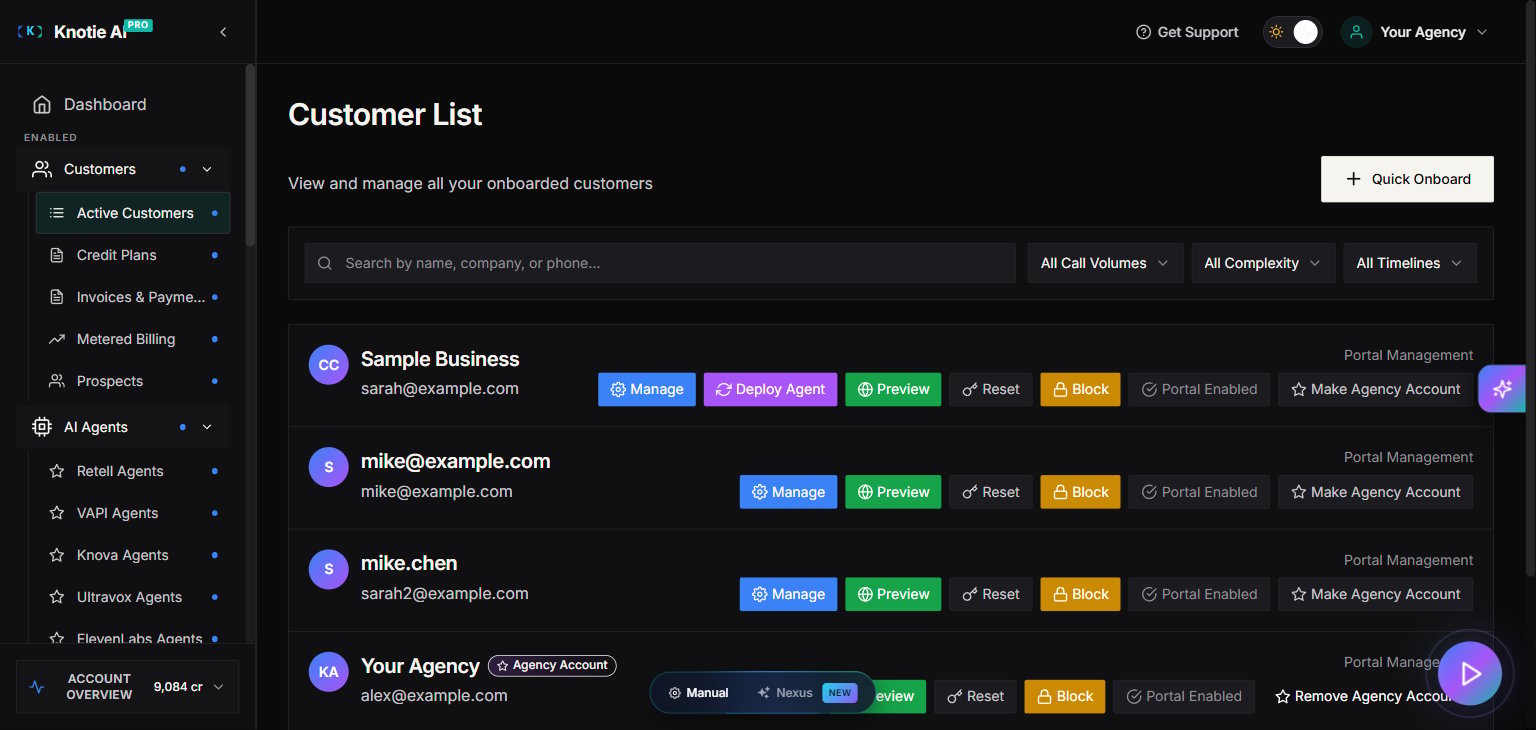Image resolution: width=1536 pixels, height=730 pixels.
Task: Collapse the AI Agents section chevron
Action: point(207,427)
